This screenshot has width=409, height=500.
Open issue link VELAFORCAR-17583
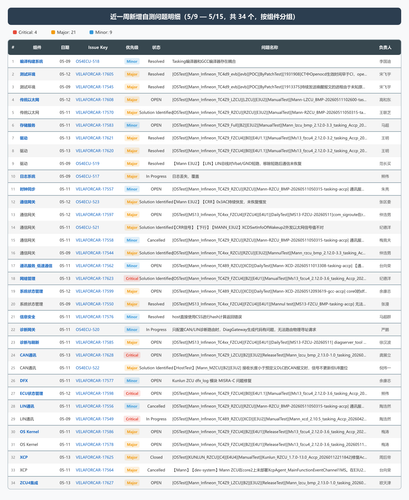[x=95, y=125]
